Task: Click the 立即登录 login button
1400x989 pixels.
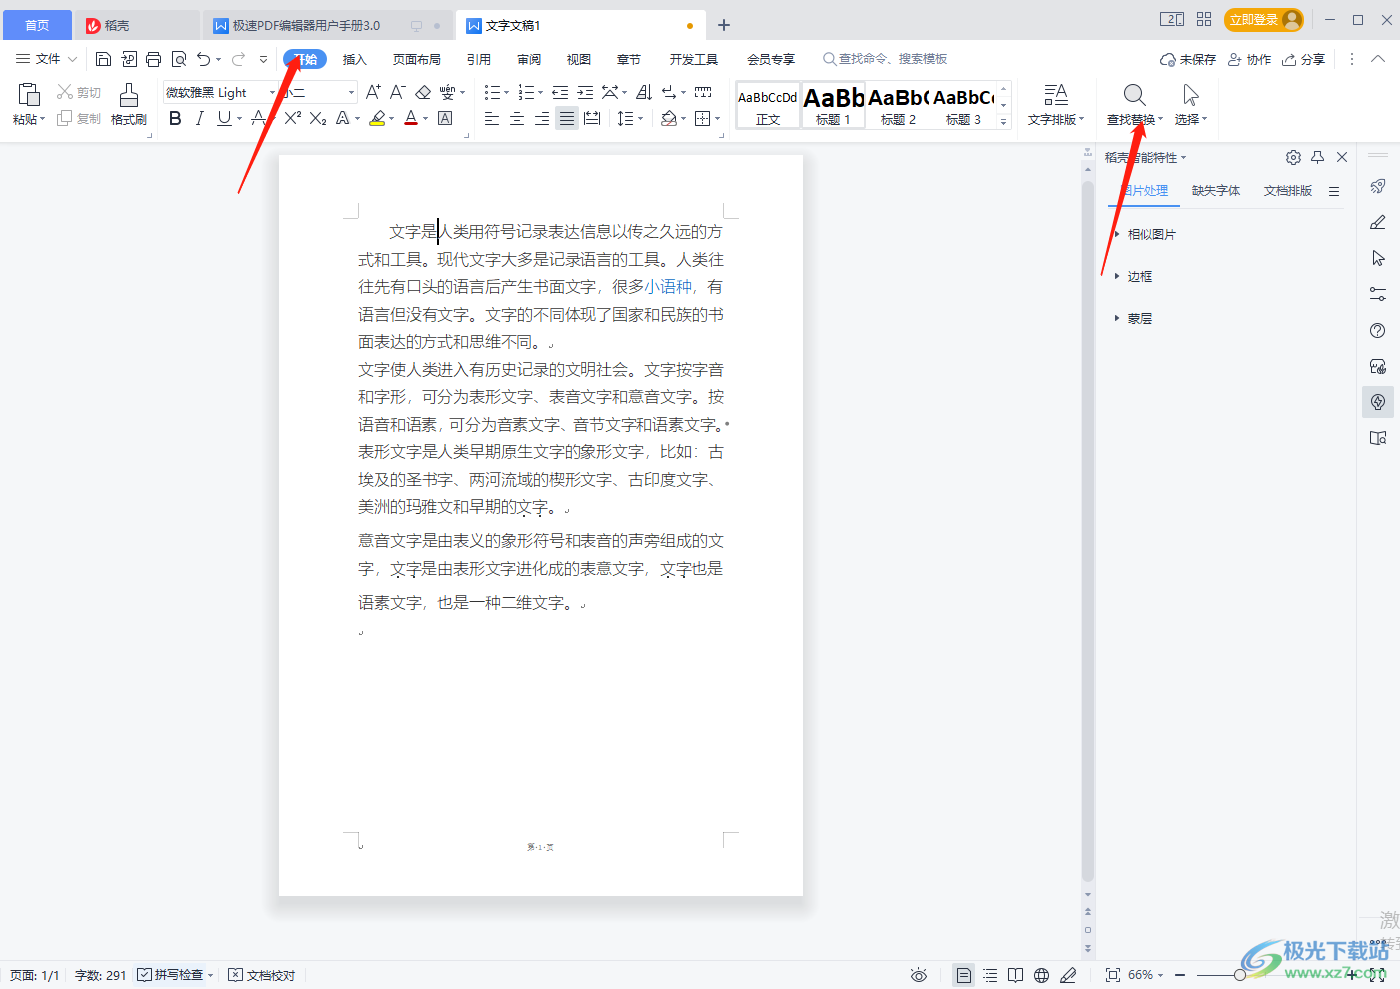Action: [x=1264, y=20]
